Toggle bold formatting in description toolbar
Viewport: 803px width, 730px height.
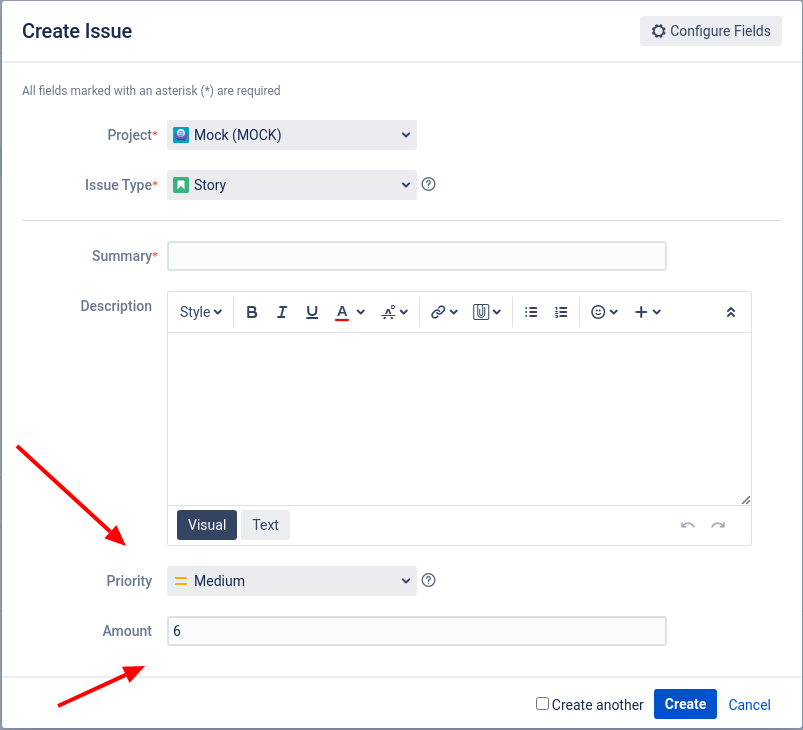tap(252, 312)
